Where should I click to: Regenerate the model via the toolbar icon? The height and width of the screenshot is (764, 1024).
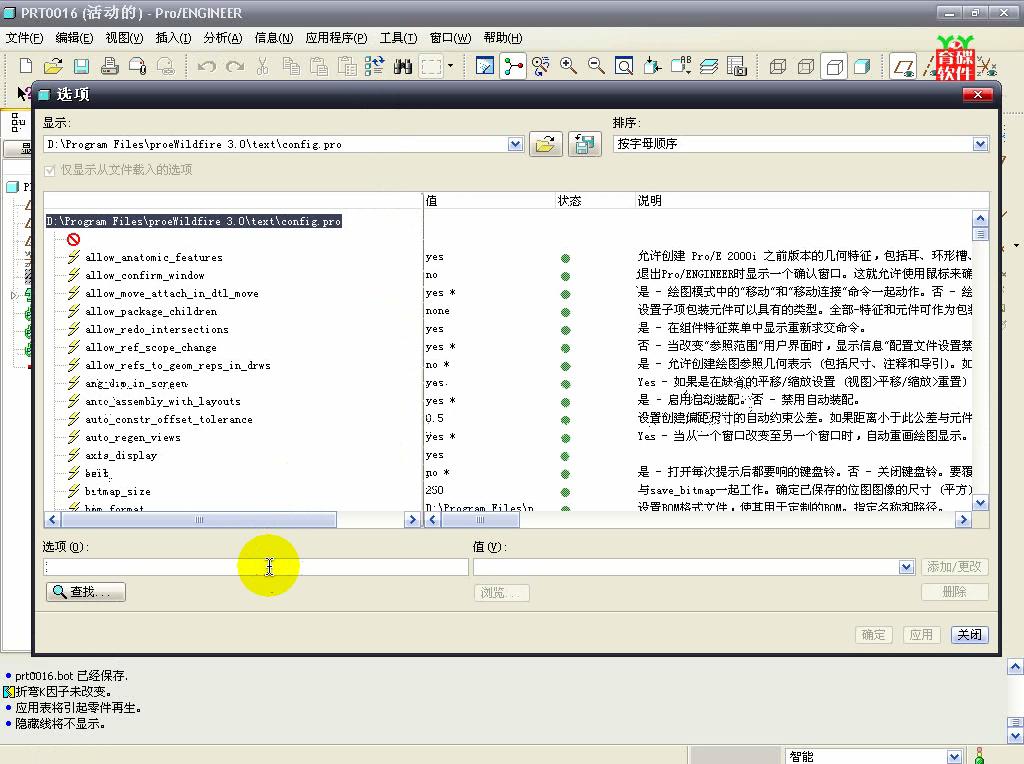pyautogui.click(x=375, y=66)
